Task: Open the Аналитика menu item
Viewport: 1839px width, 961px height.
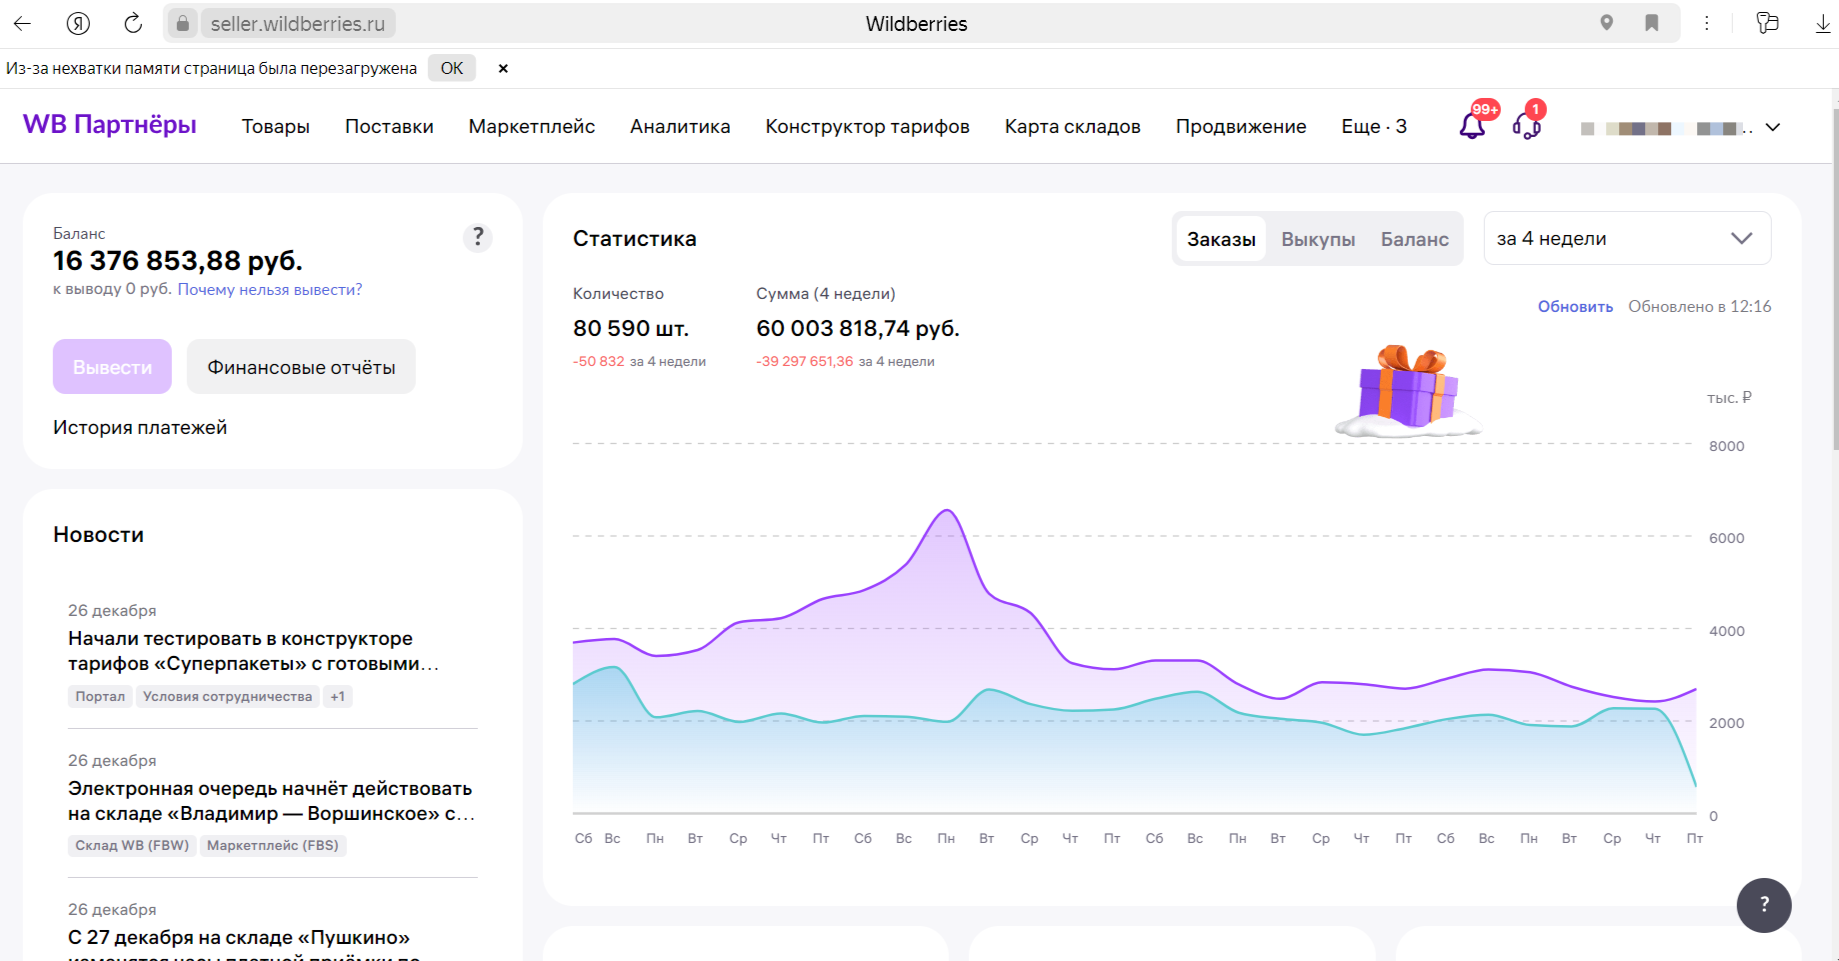Action: click(680, 126)
